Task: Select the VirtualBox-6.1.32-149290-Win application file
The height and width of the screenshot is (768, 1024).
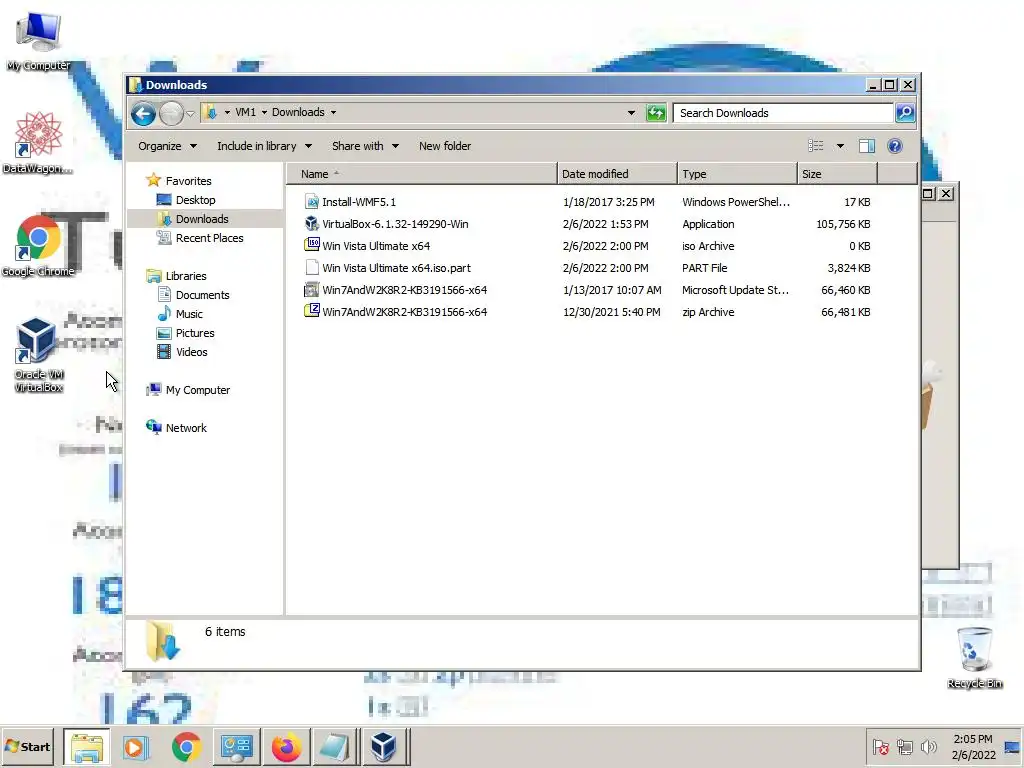Action: [x=395, y=224]
